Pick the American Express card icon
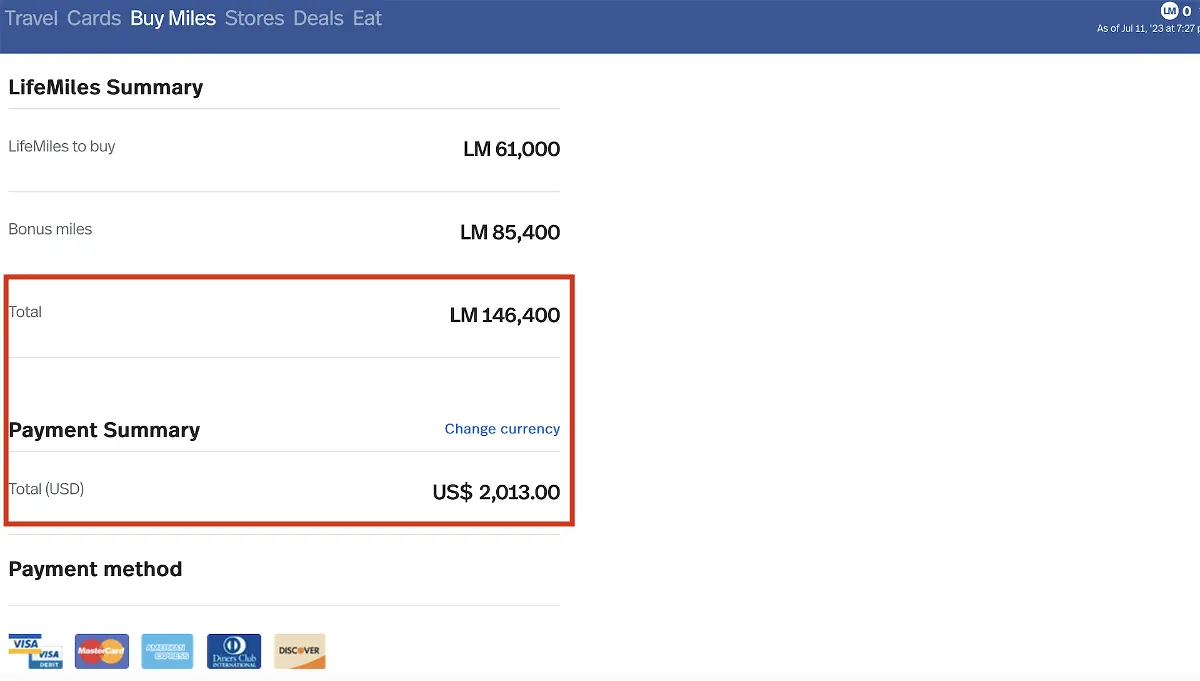Screen dimensions: 1200x681 [167, 651]
